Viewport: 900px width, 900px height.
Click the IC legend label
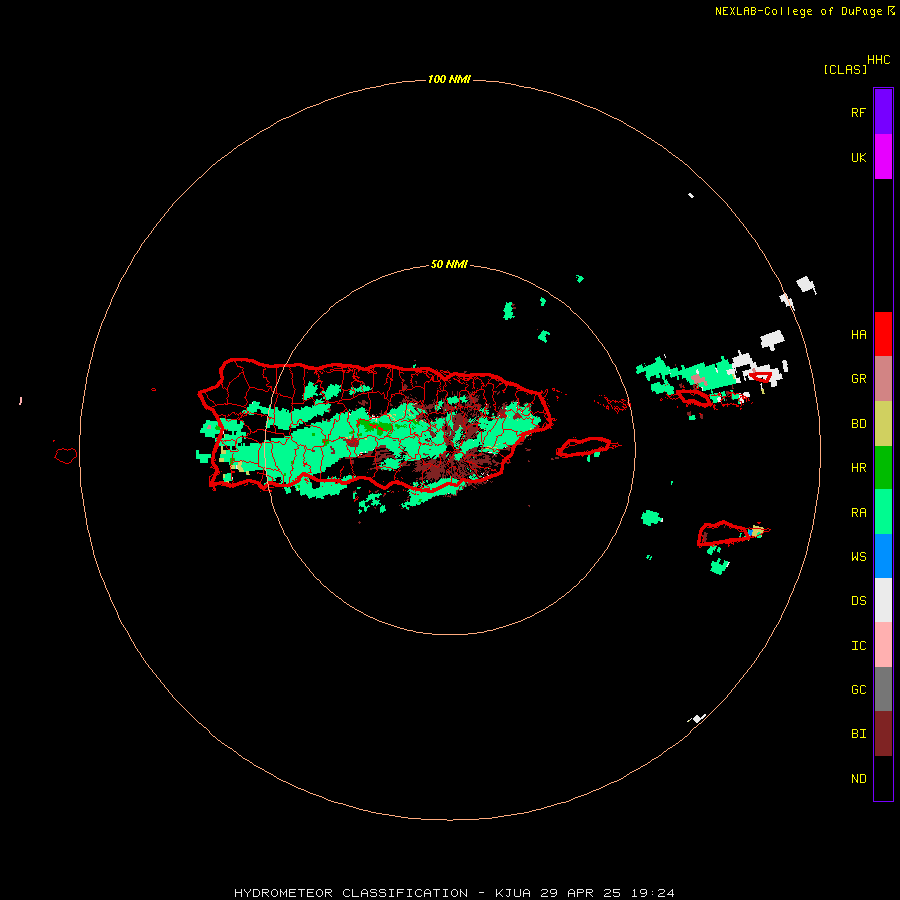tap(858, 646)
